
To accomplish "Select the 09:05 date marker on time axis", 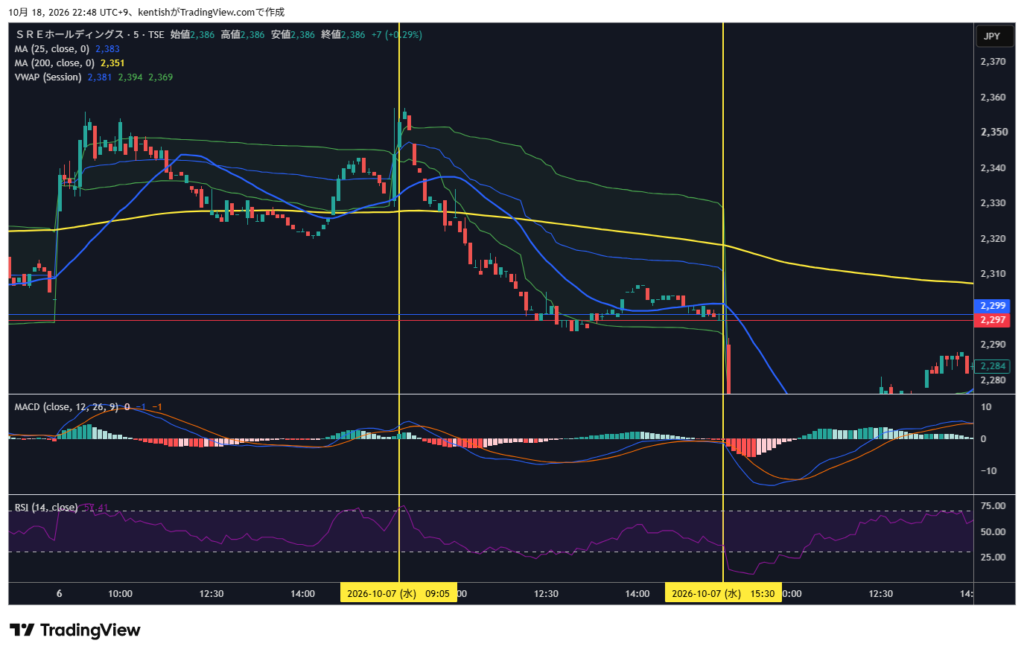I will point(398,594).
